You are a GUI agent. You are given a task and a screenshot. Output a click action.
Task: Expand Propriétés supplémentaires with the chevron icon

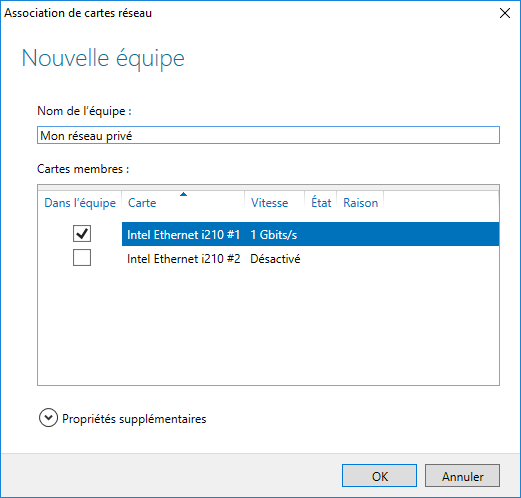(48, 418)
